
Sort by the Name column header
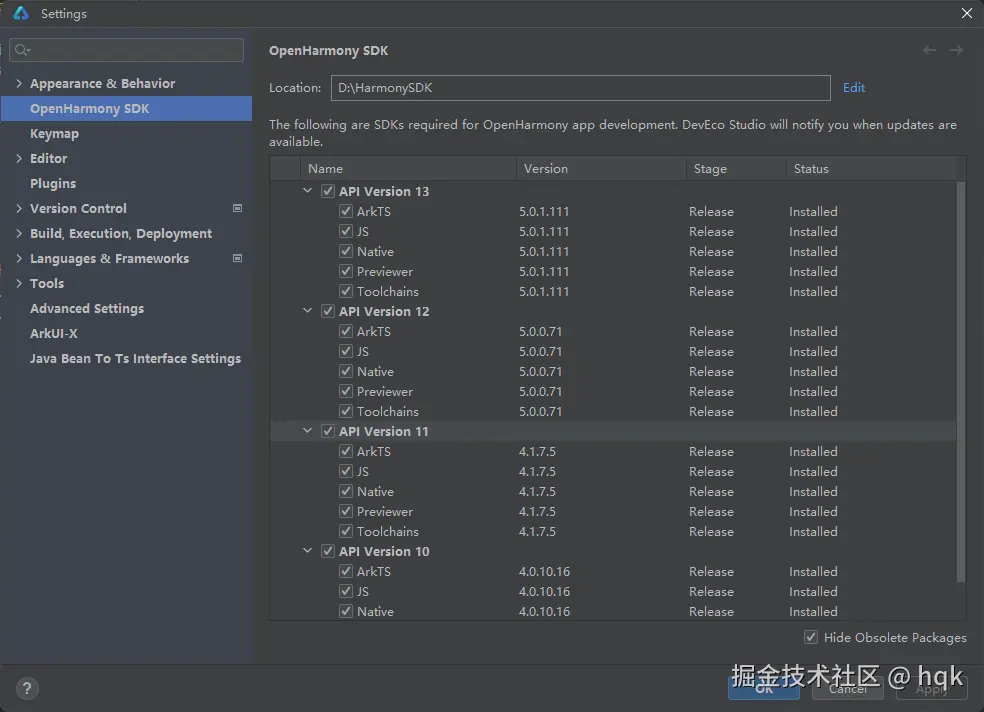pyautogui.click(x=409, y=169)
